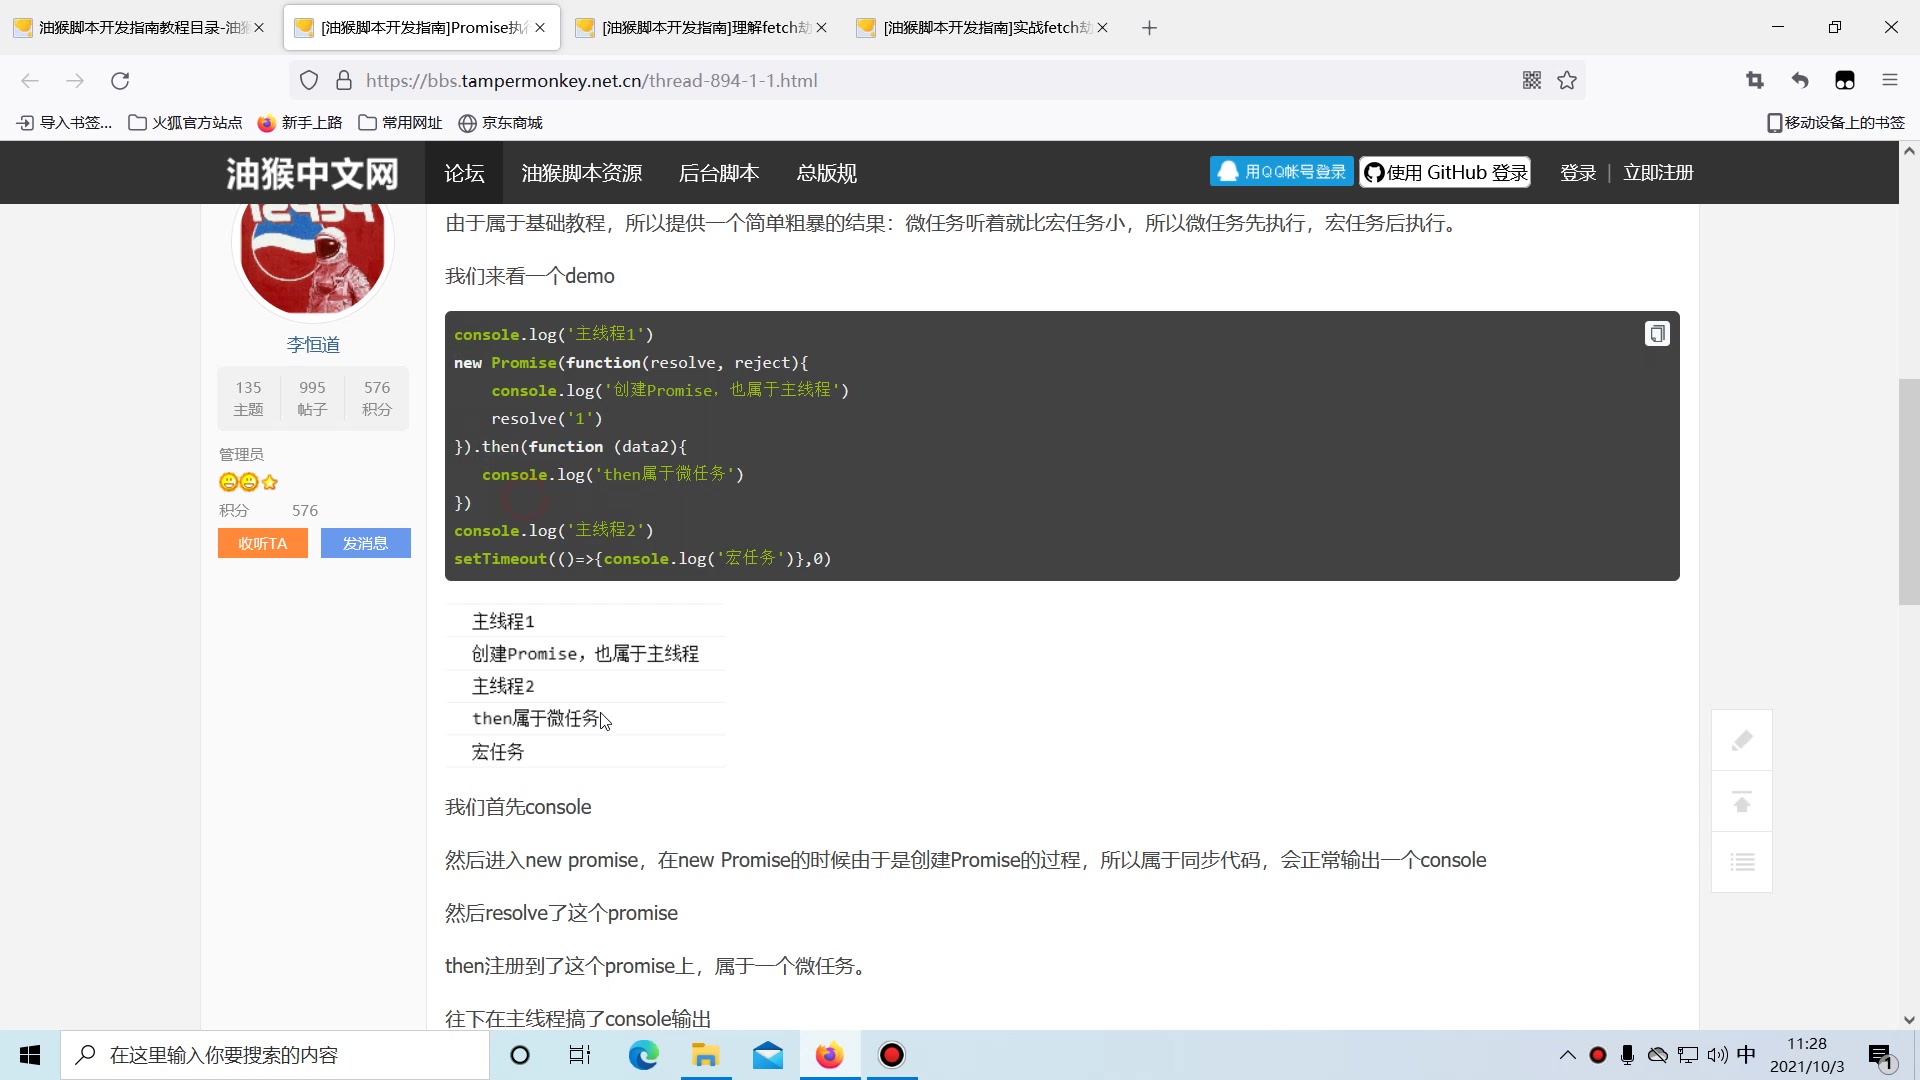Click the back-to-top arrow icon on the right sidebar
The height and width of the screenshot is (1080, 1920).
tap(1742, 802)
